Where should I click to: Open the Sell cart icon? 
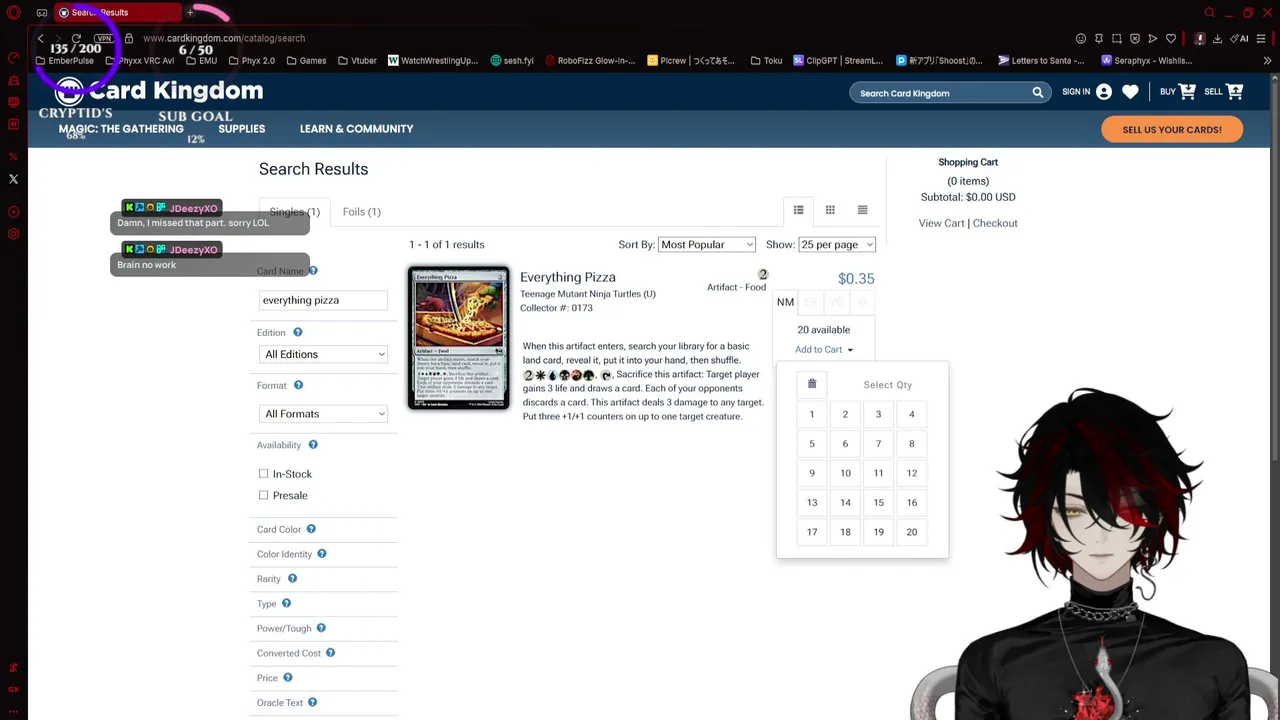coord(1235,92)
